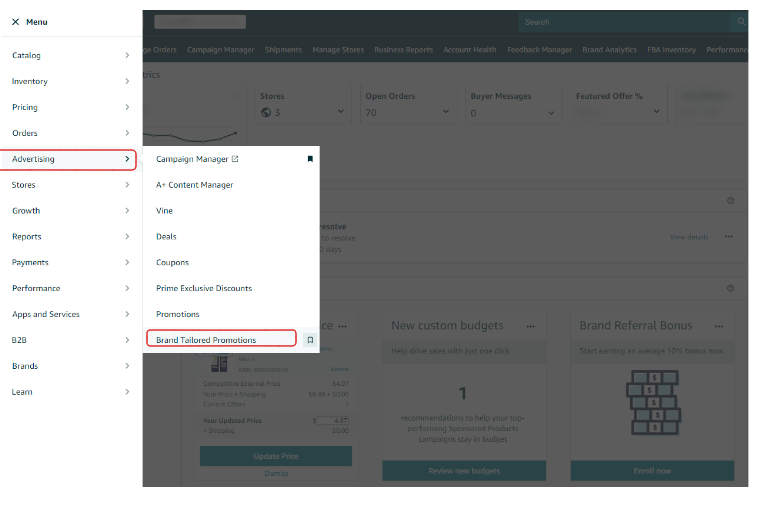Click Dismiss below Update Price

tap(276, 474)
